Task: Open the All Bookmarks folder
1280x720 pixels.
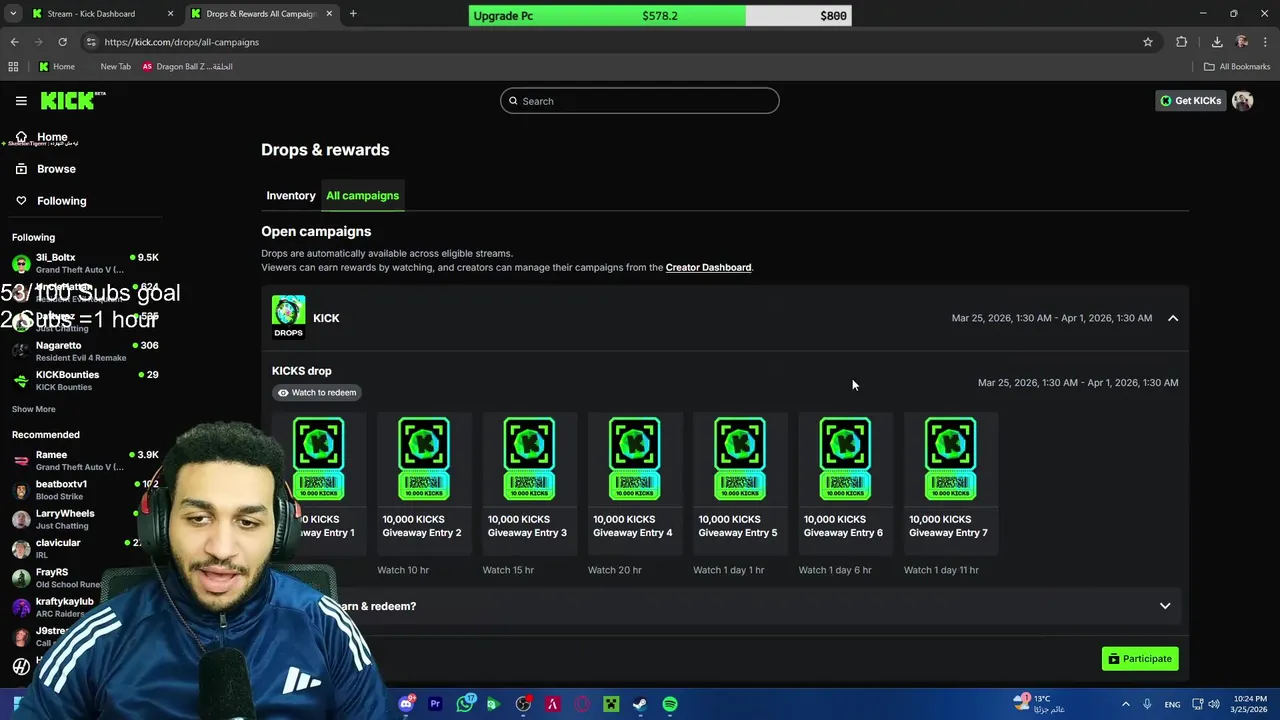Action: coord(1237,67)
